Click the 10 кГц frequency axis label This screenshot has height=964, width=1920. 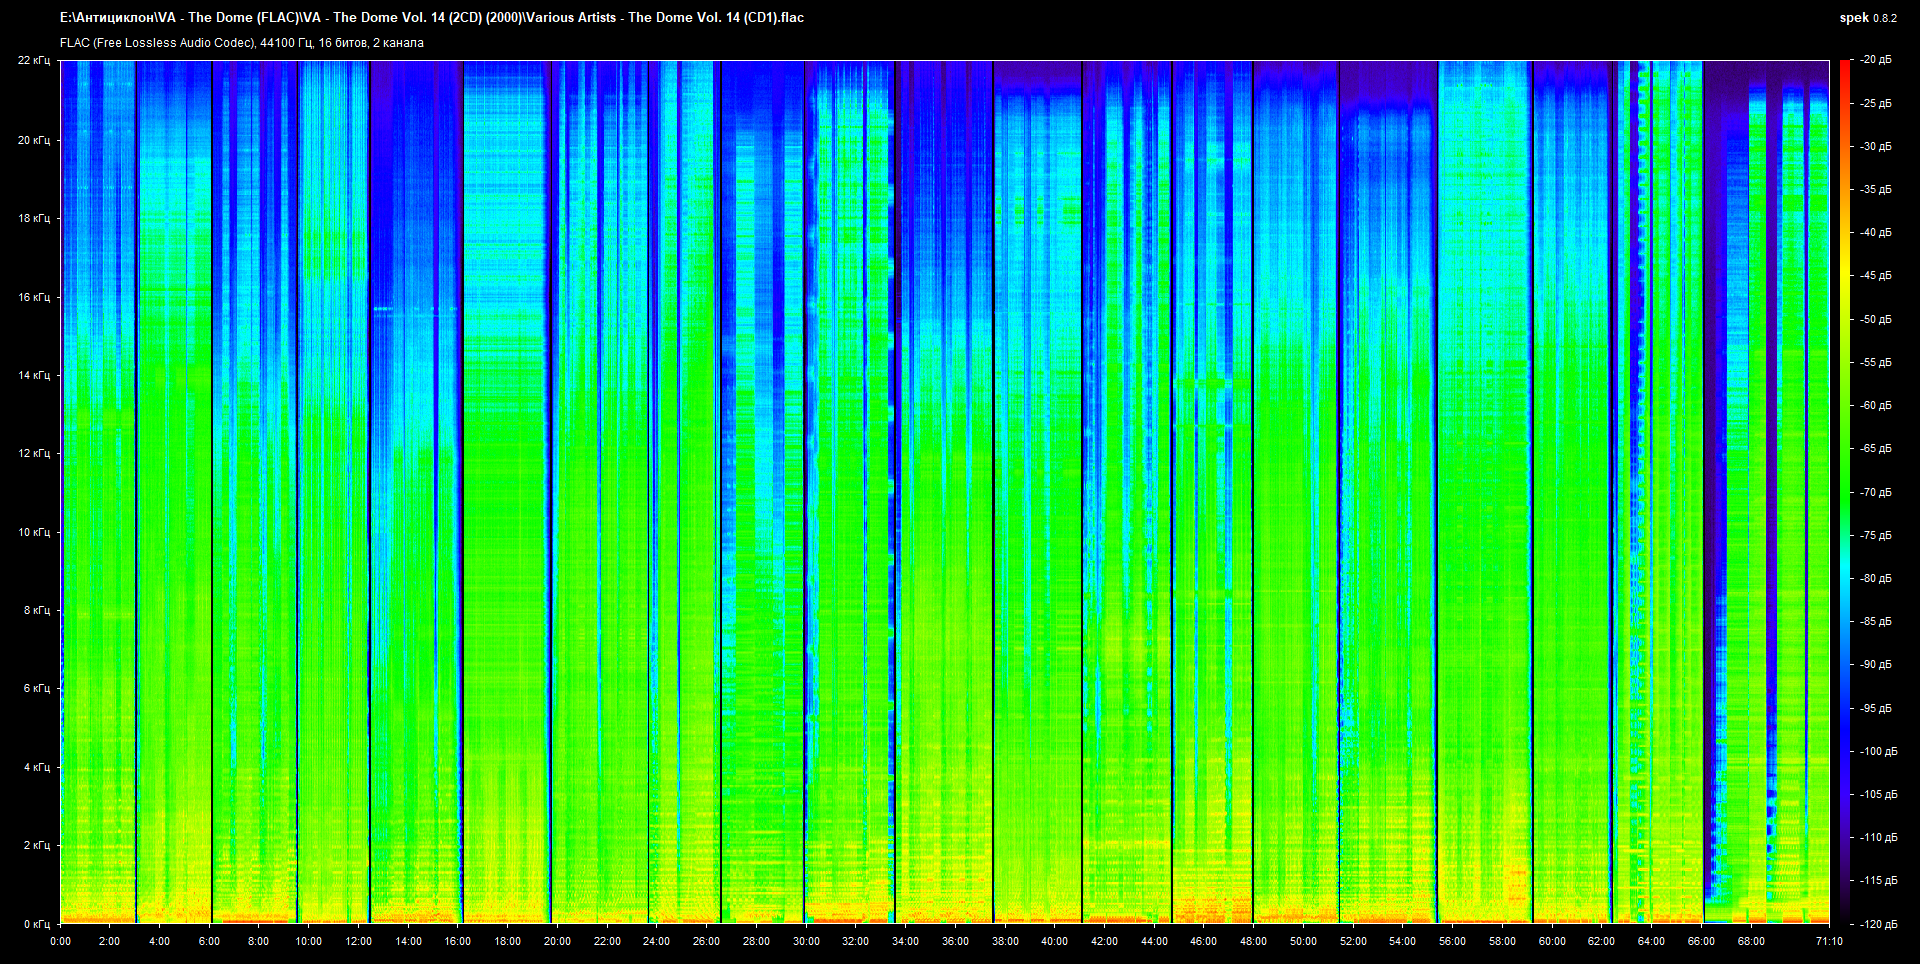point(34,532)
